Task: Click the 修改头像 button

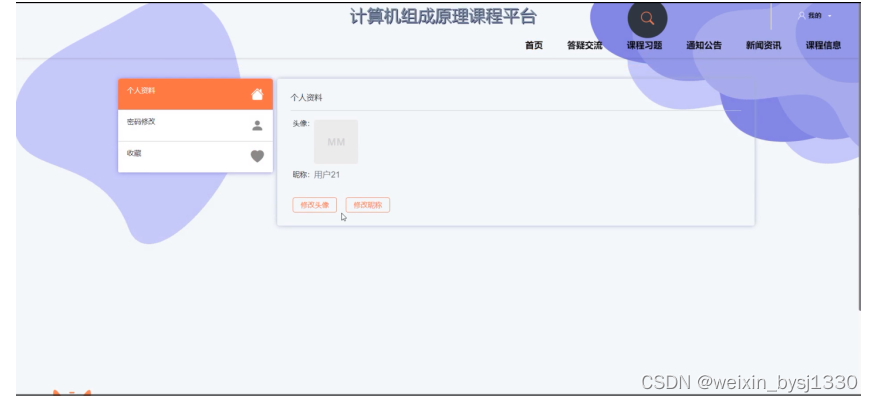Action: [x=315, y=205]
